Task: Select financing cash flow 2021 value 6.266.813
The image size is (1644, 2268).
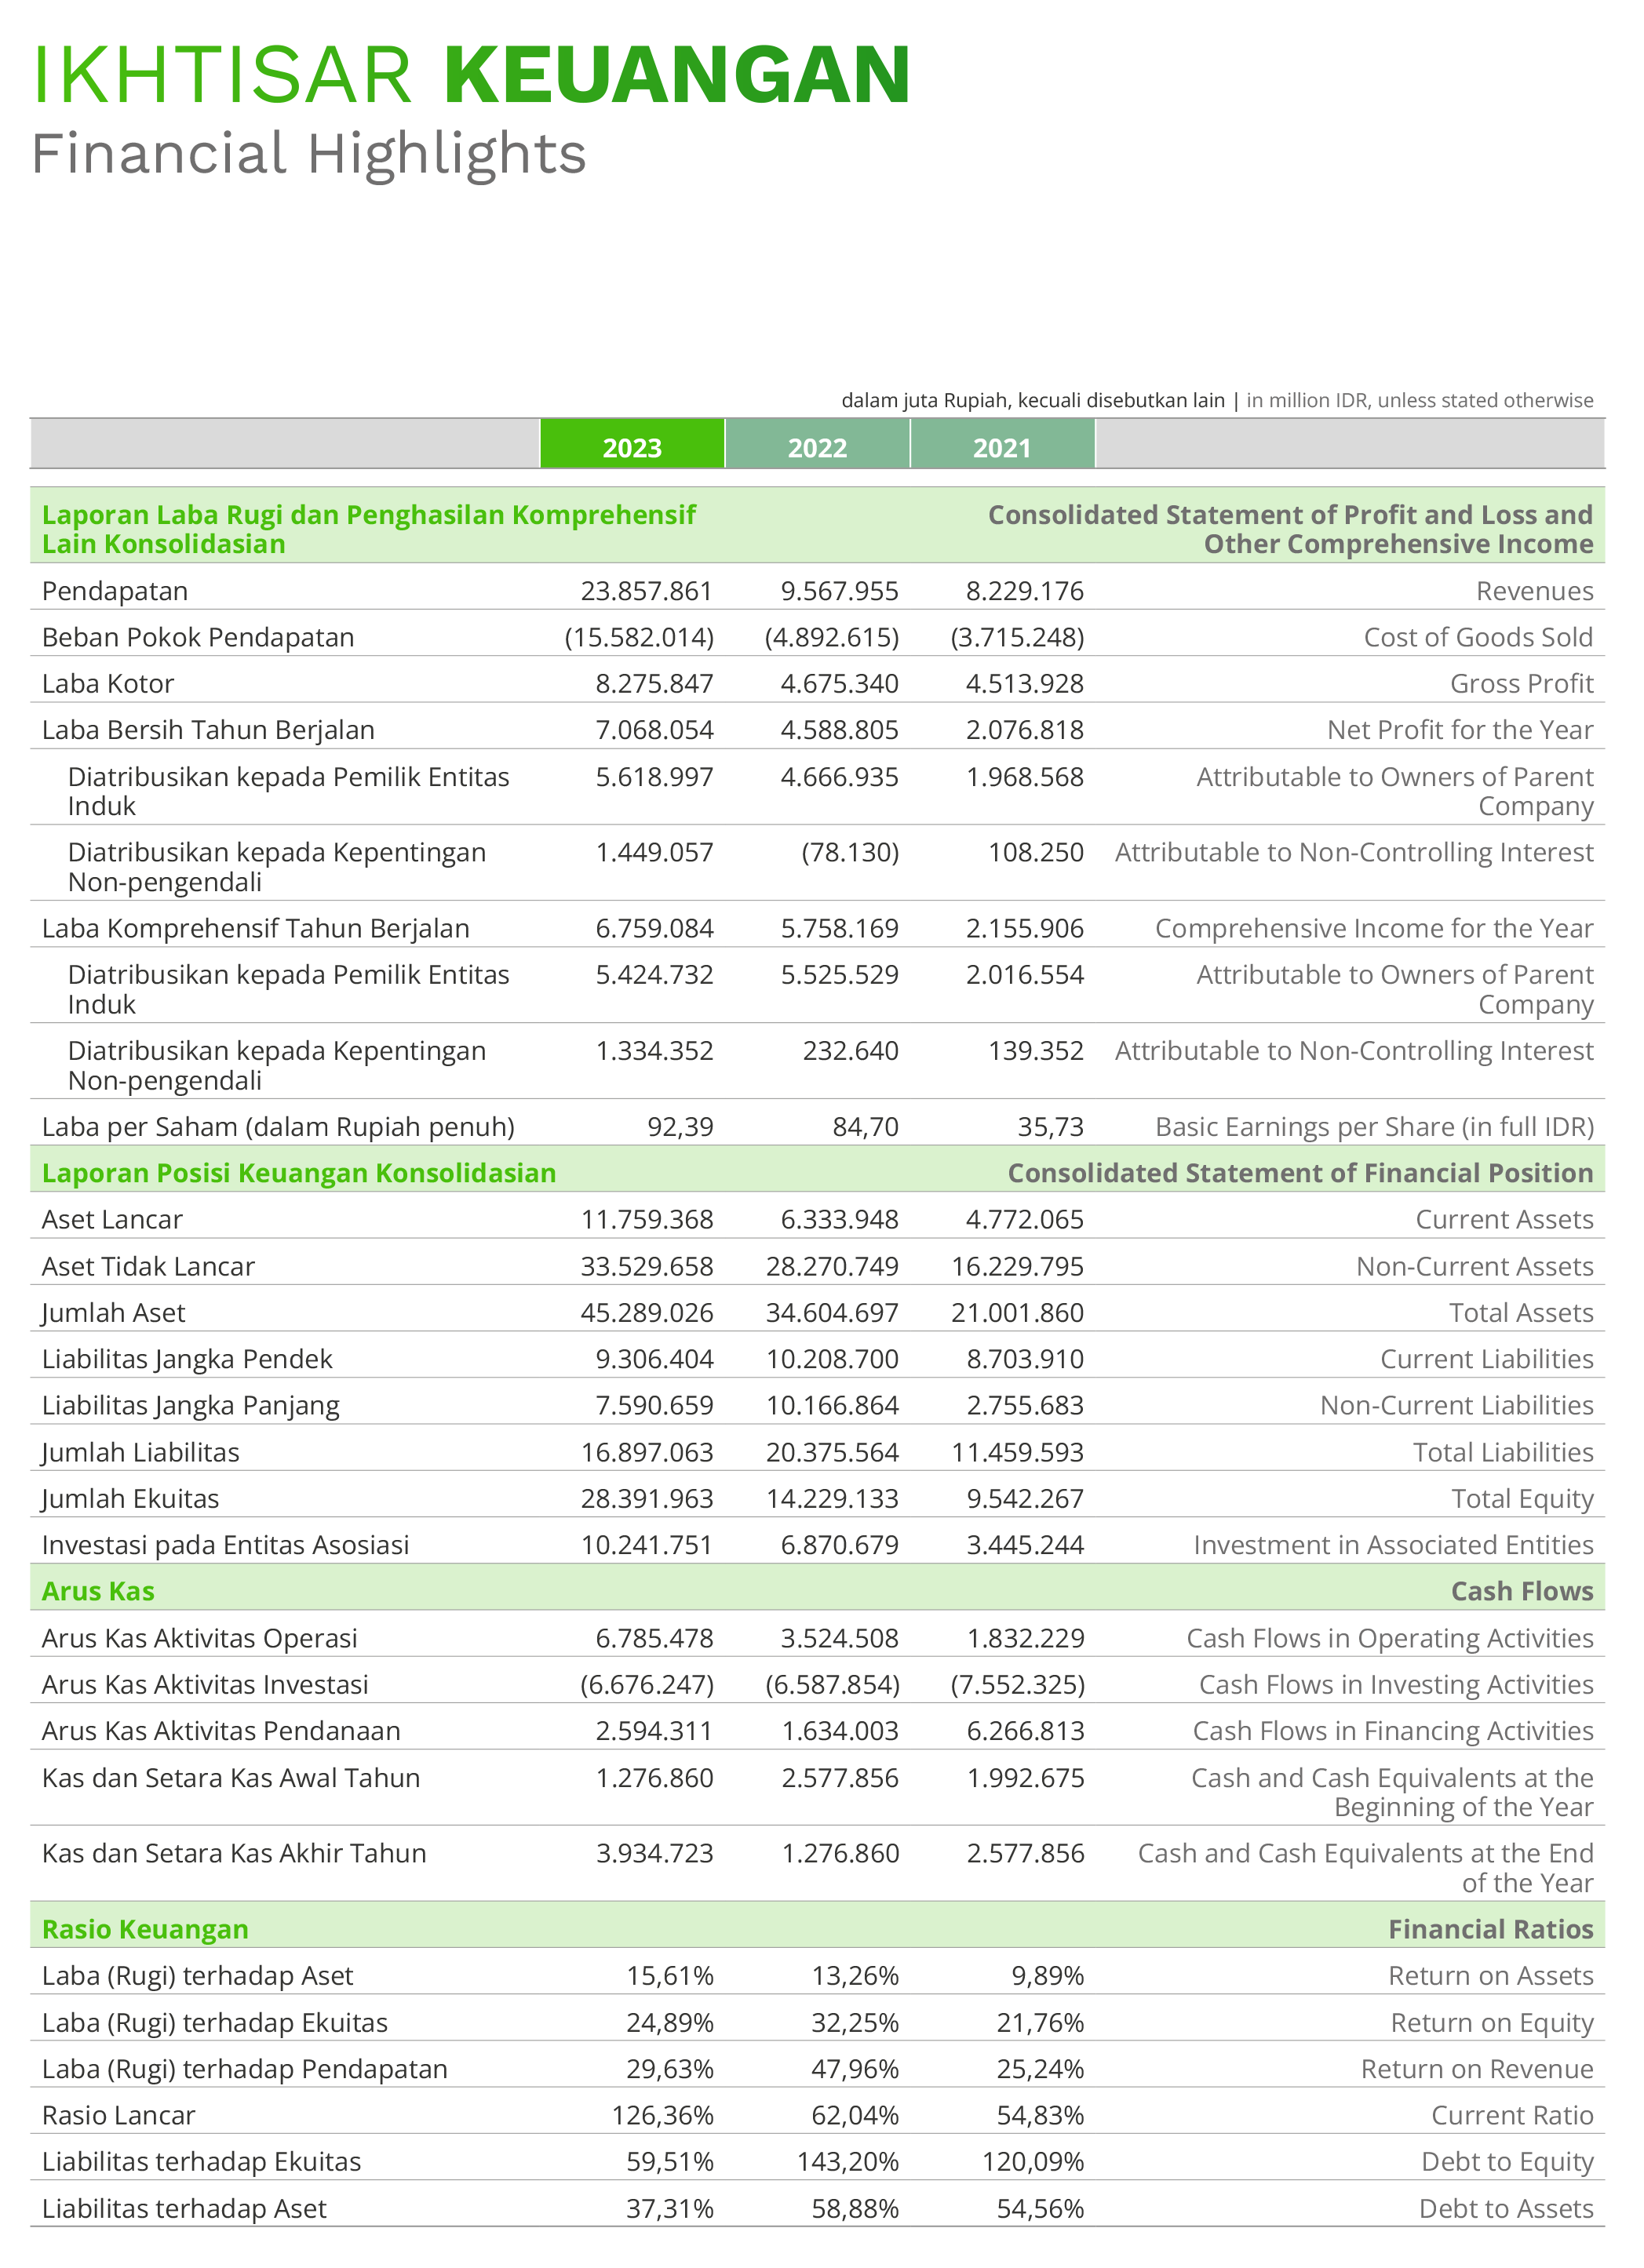Action: click(x=1025, y=1731)
